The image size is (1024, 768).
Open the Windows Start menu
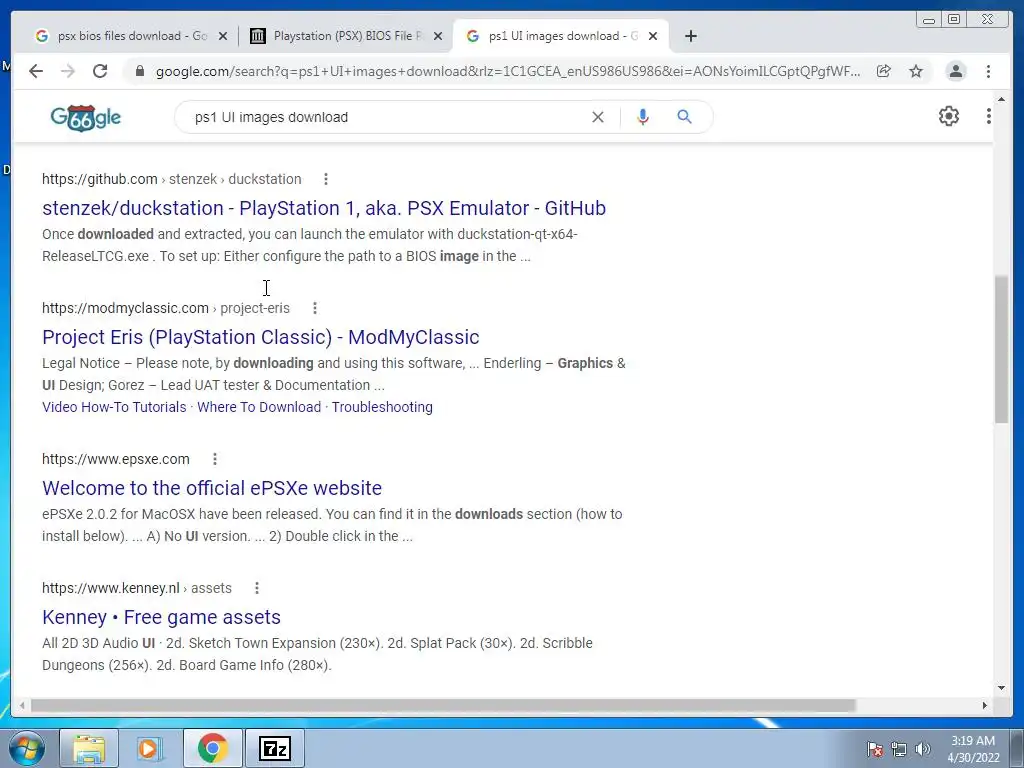pos(27,748)
